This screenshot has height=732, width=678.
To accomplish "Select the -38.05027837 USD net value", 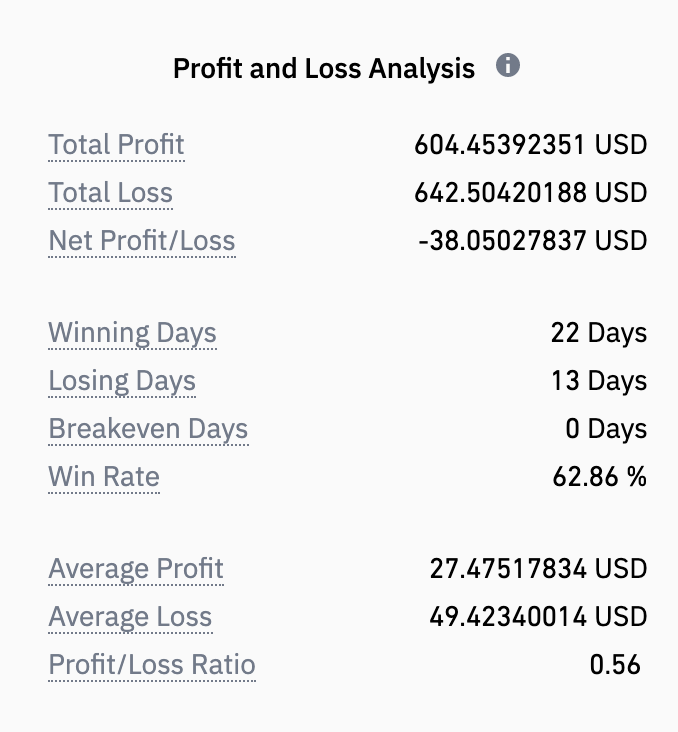I will 533,240.
